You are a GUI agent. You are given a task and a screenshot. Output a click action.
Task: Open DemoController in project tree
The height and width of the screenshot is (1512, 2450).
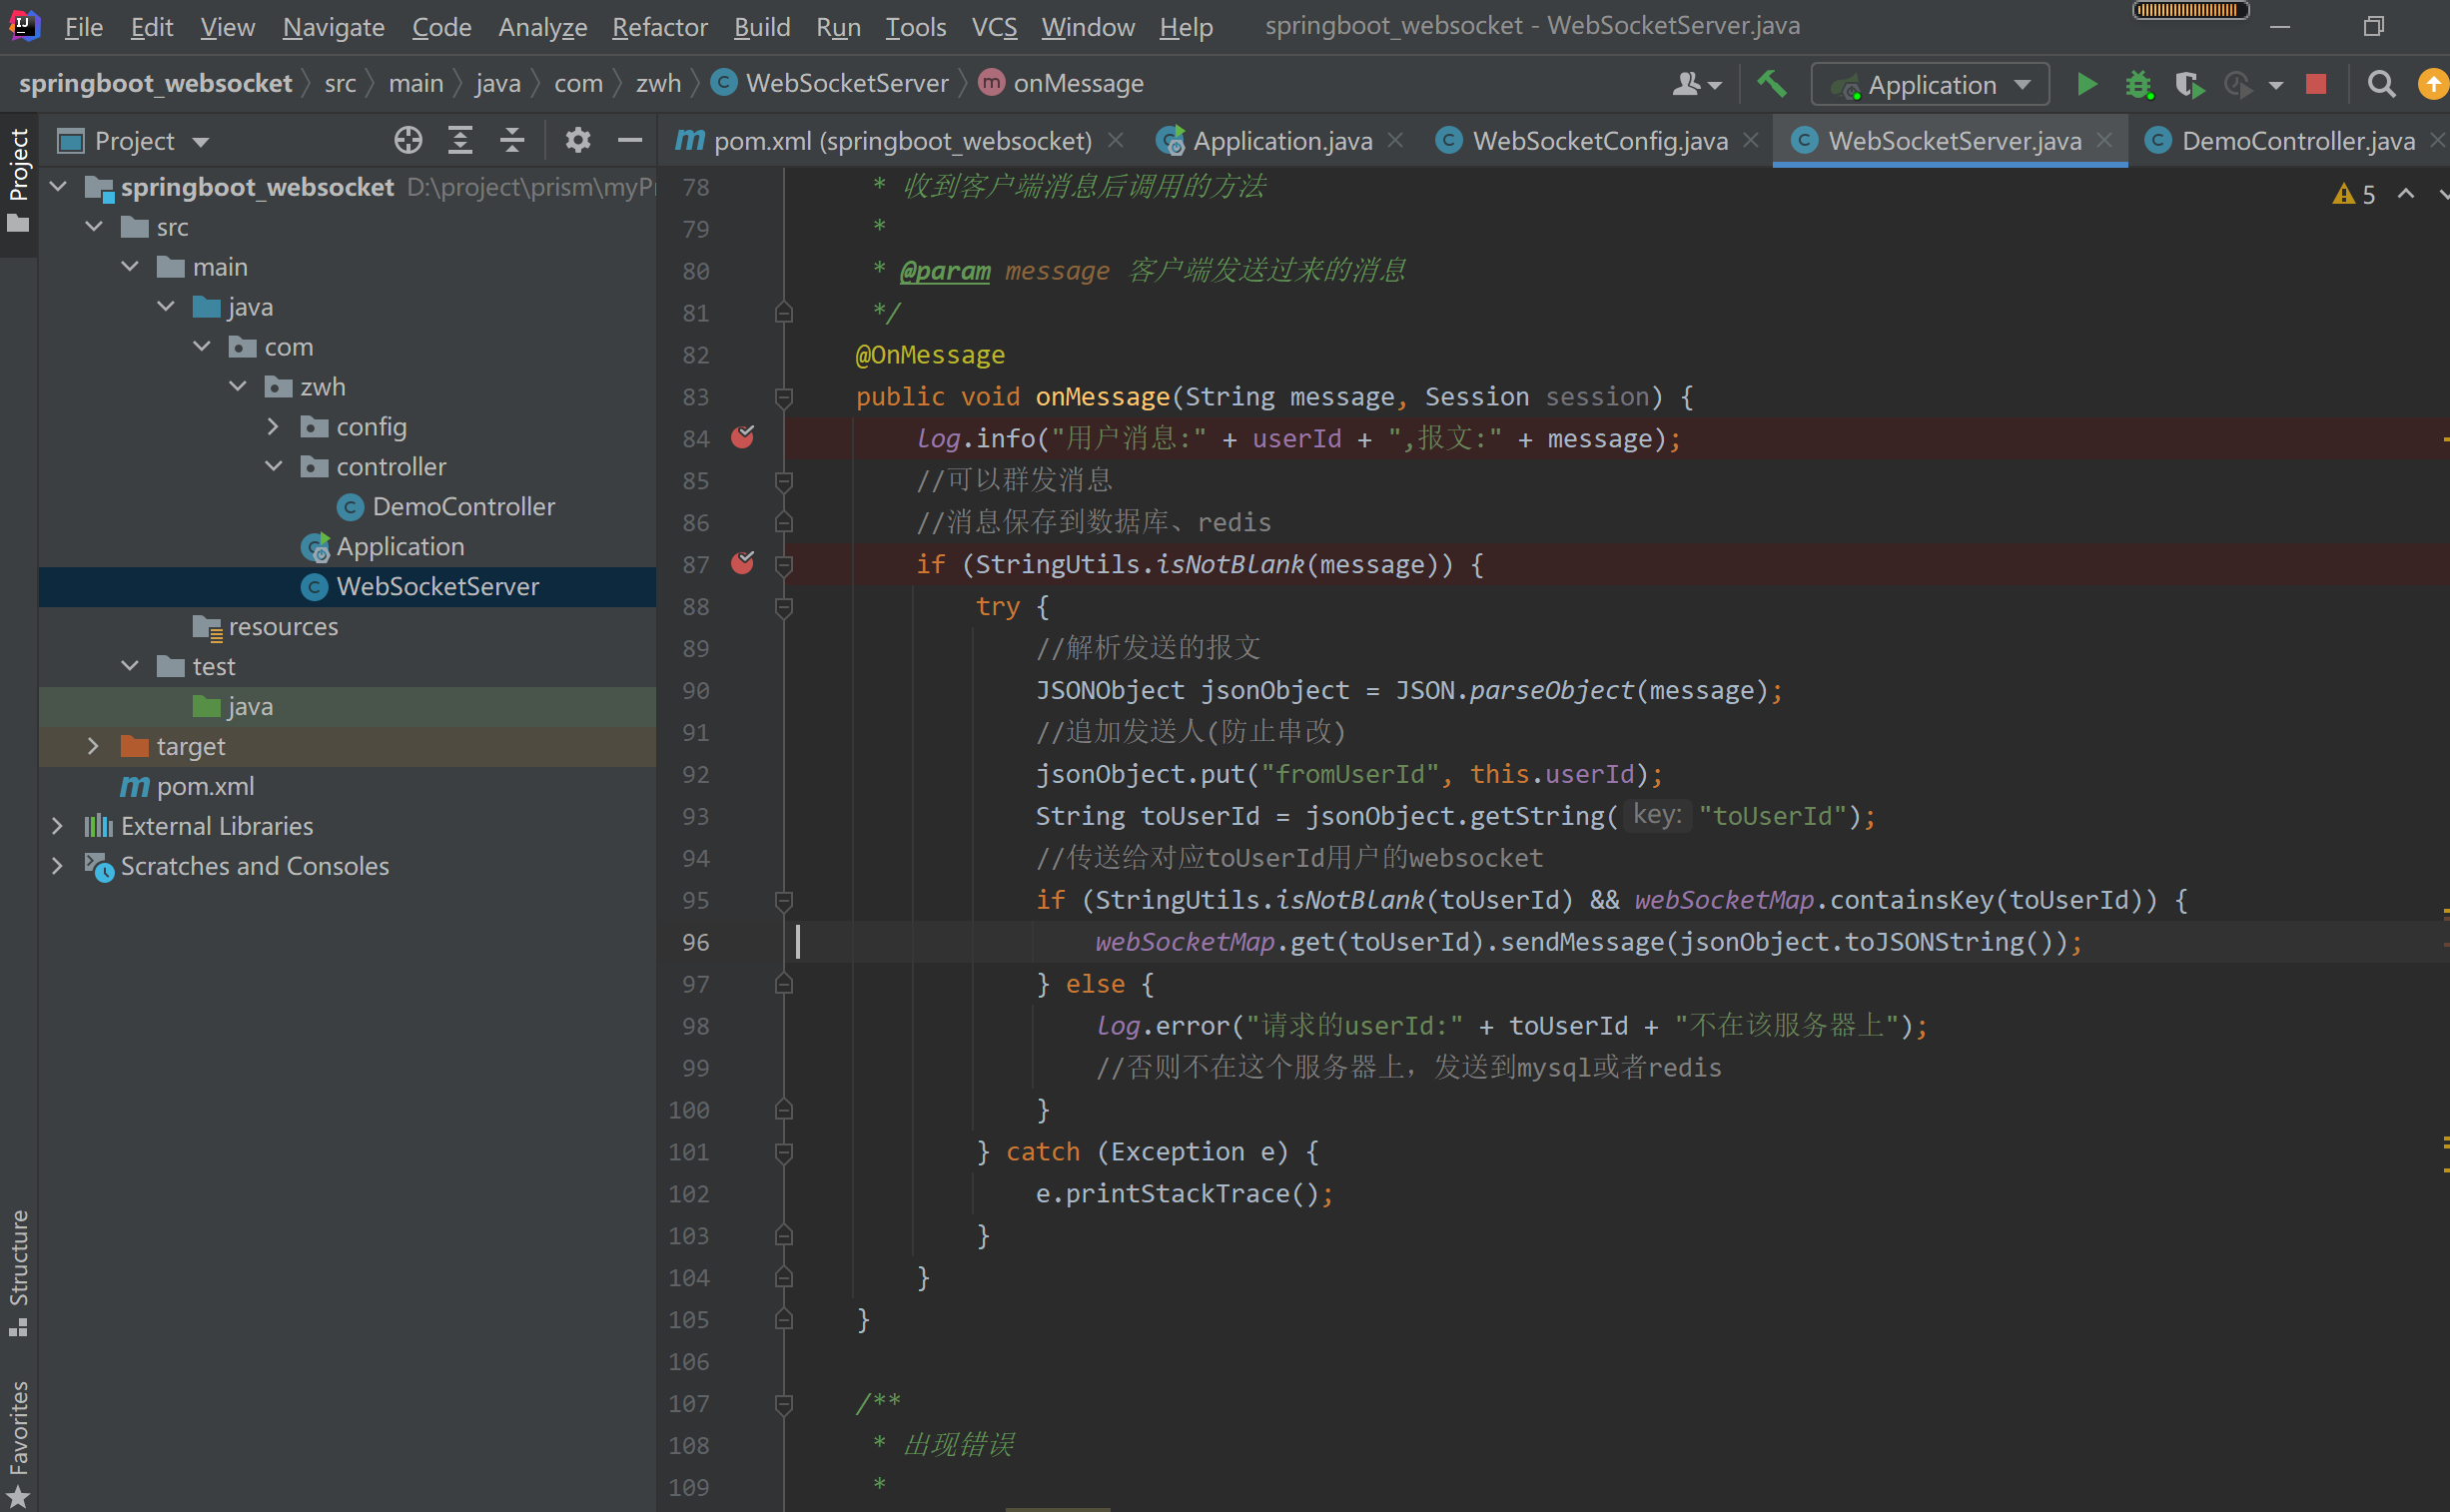tap(463, 507)
